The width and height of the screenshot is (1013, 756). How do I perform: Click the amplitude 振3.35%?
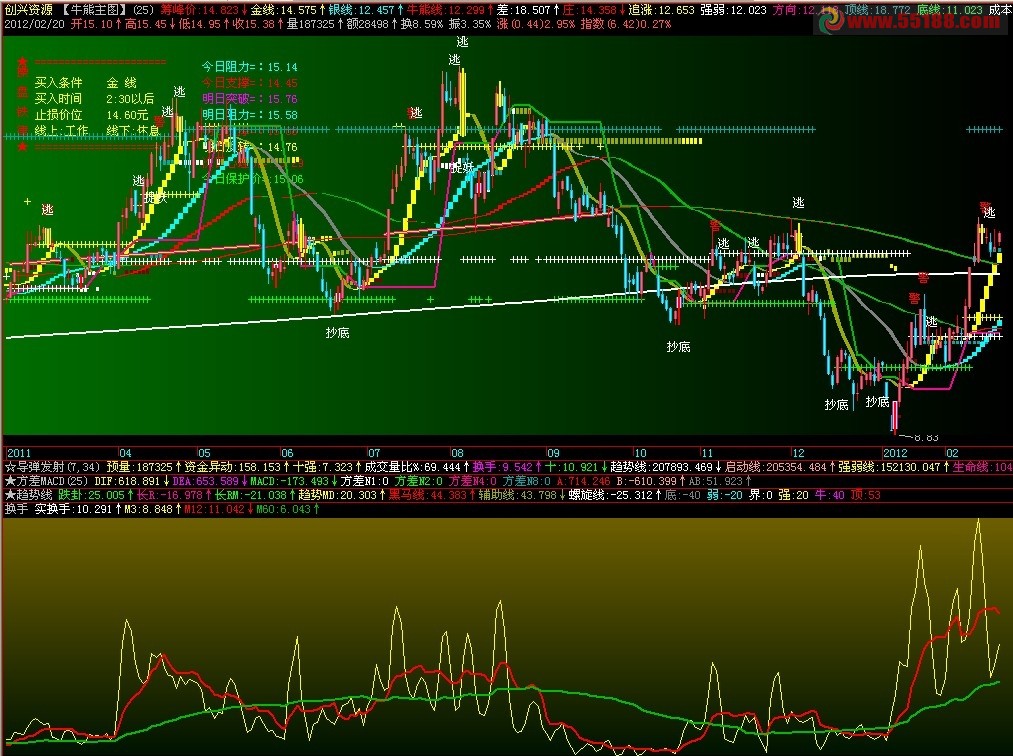click(x=470, y=24)
